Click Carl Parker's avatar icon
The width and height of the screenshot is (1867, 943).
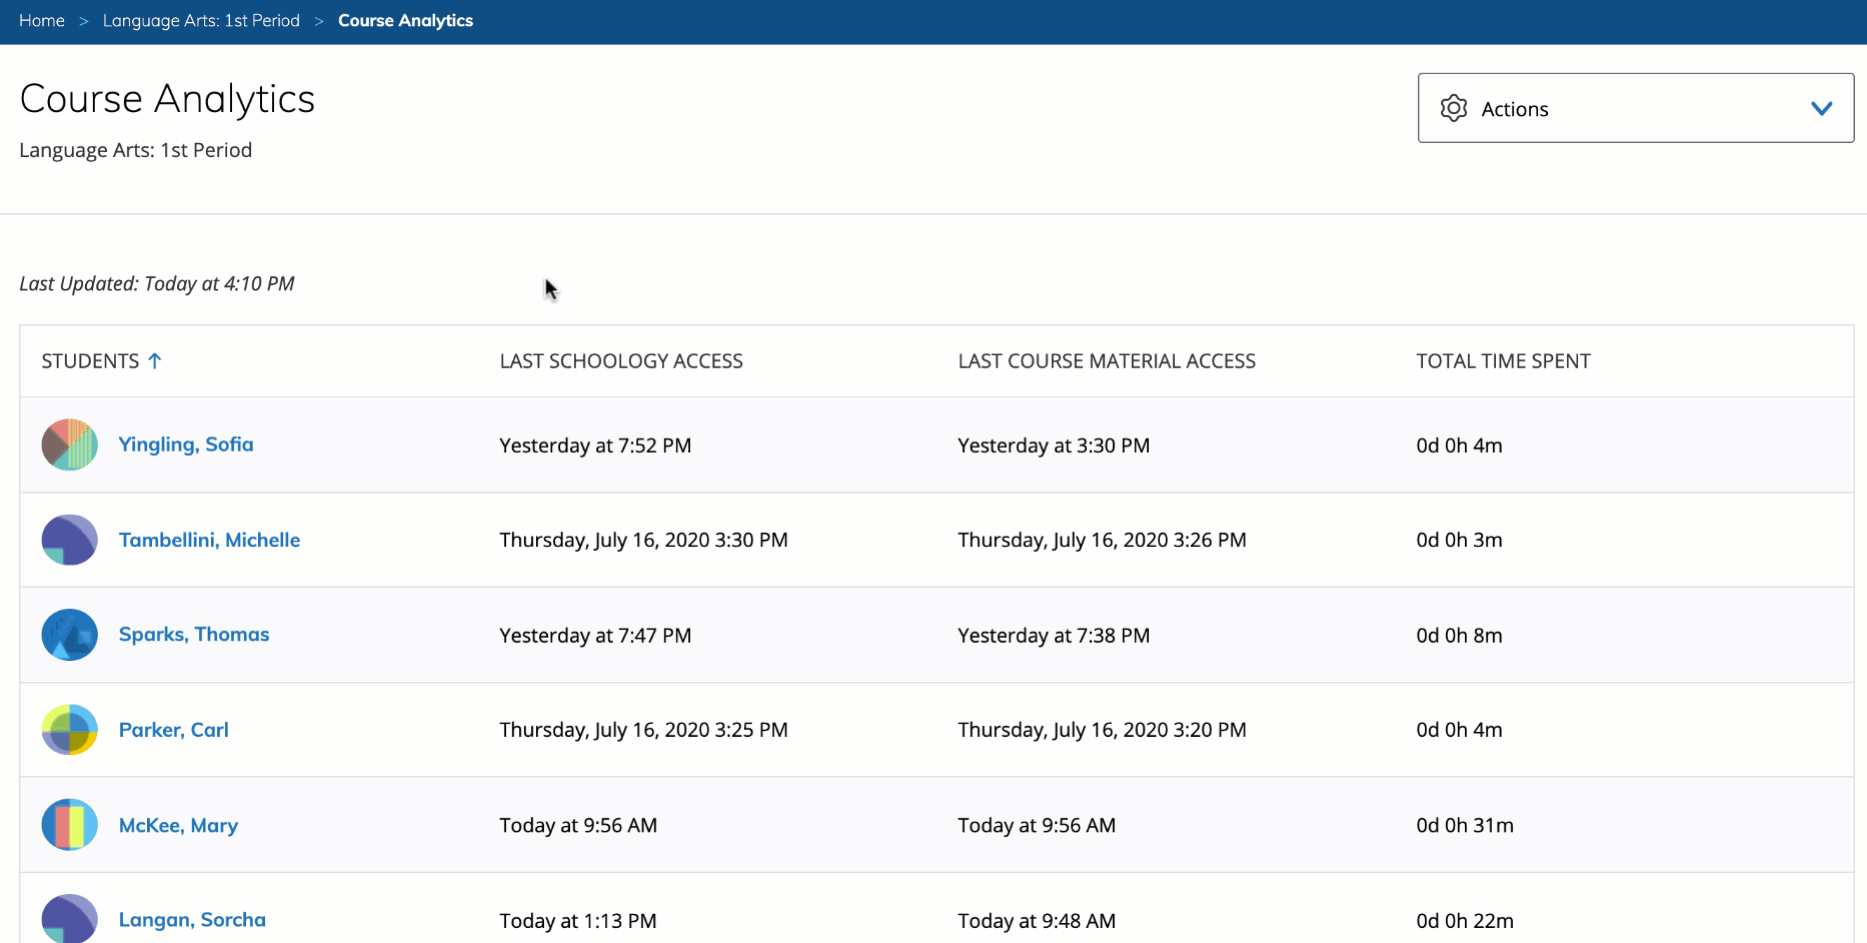click(x=69, y=730)
